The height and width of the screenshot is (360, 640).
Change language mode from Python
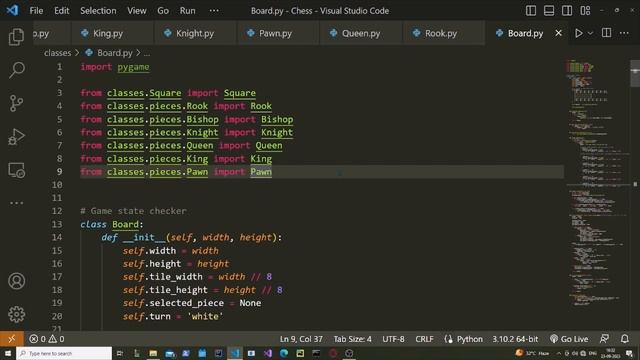click(469, 339)
